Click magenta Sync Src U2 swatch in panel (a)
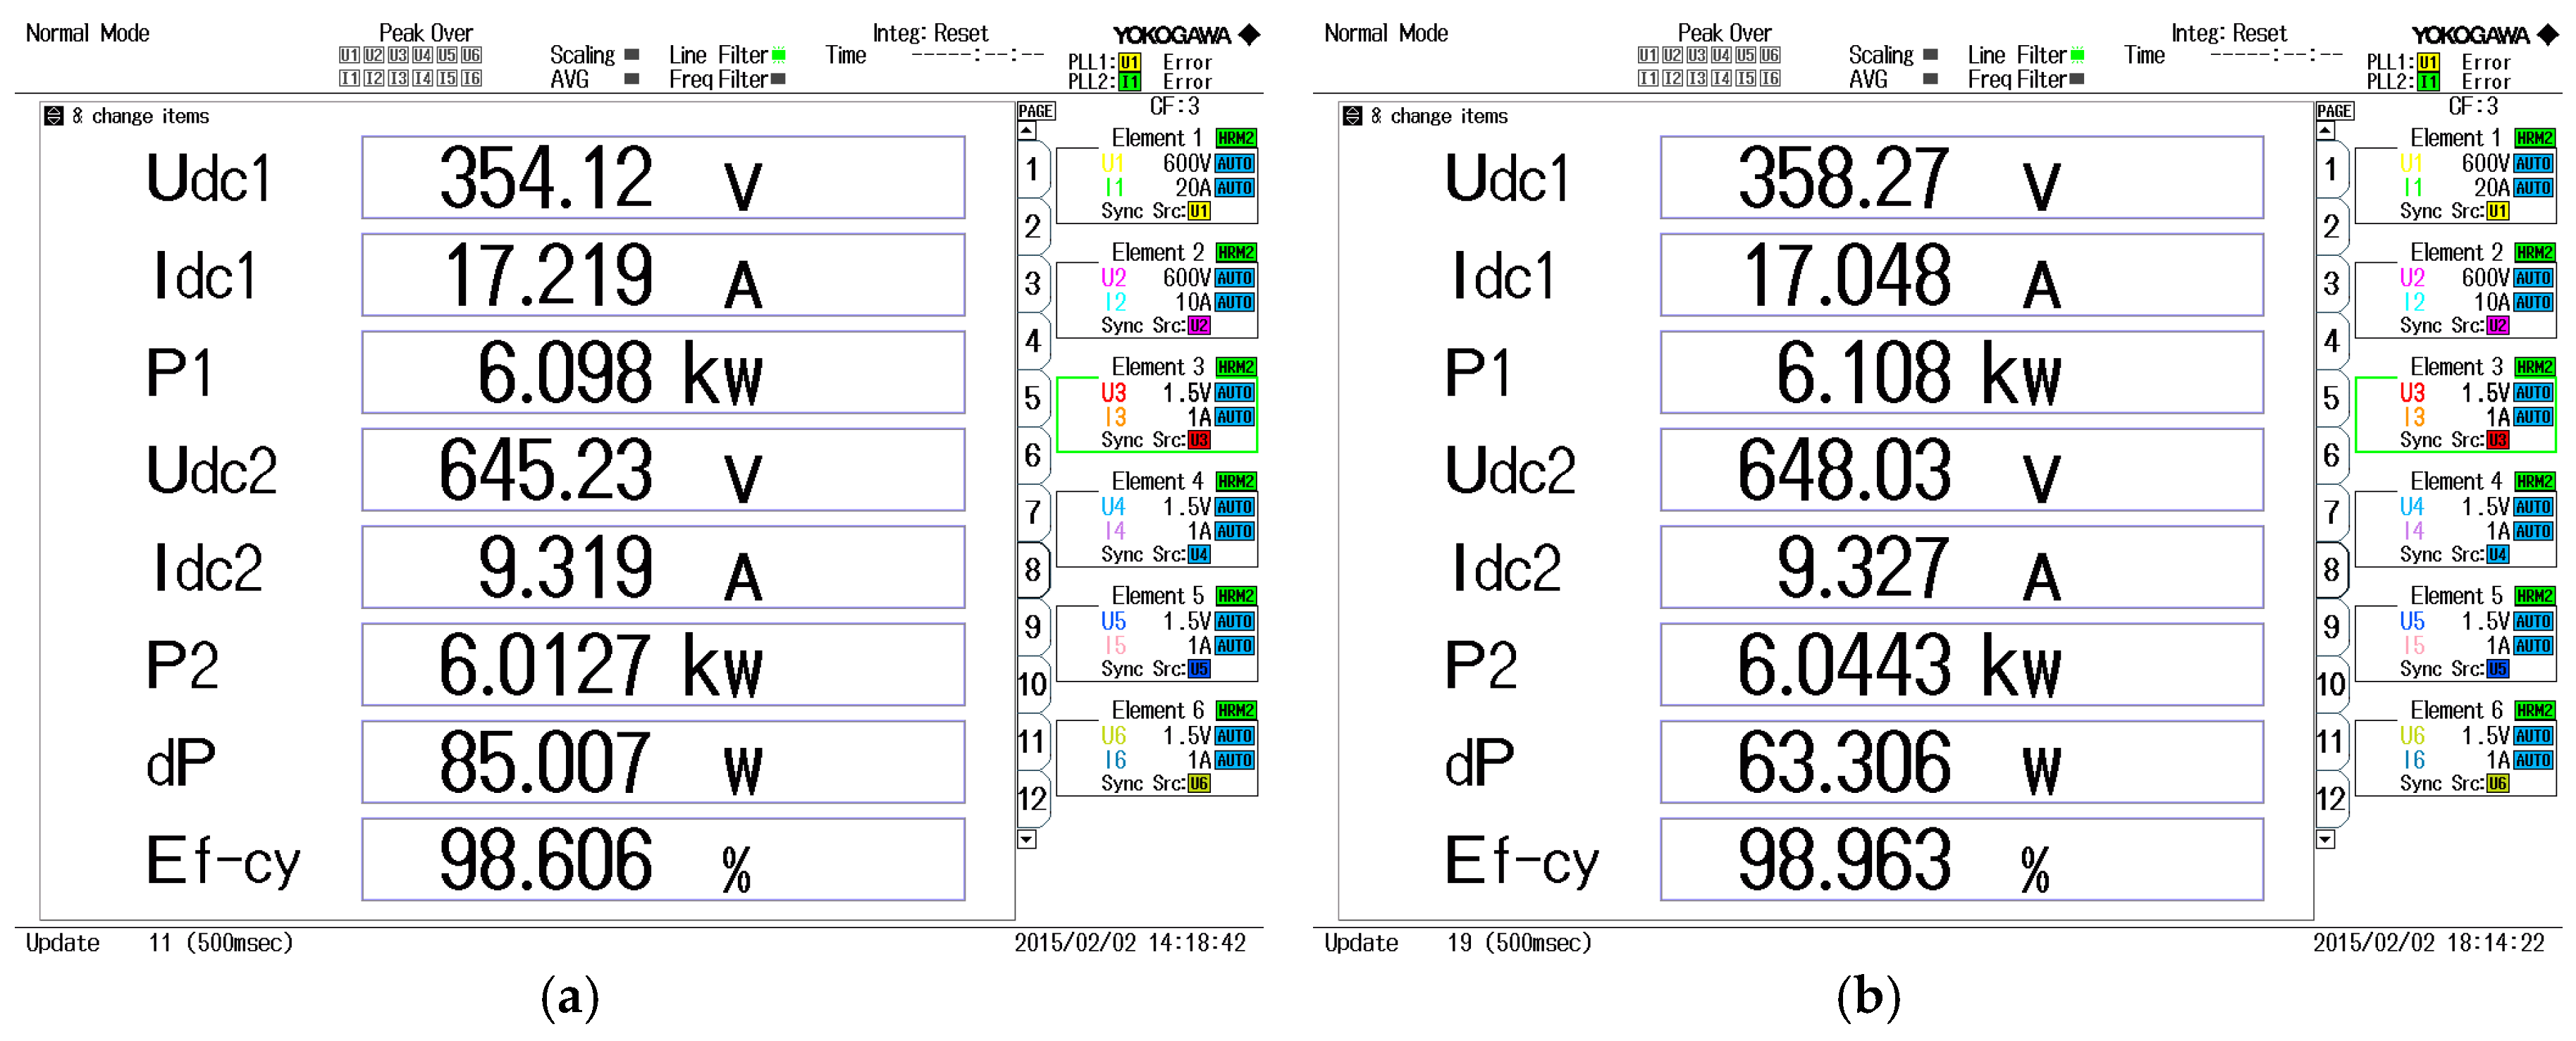This screenshot has width=2576, height=1041. [1199, 326]
